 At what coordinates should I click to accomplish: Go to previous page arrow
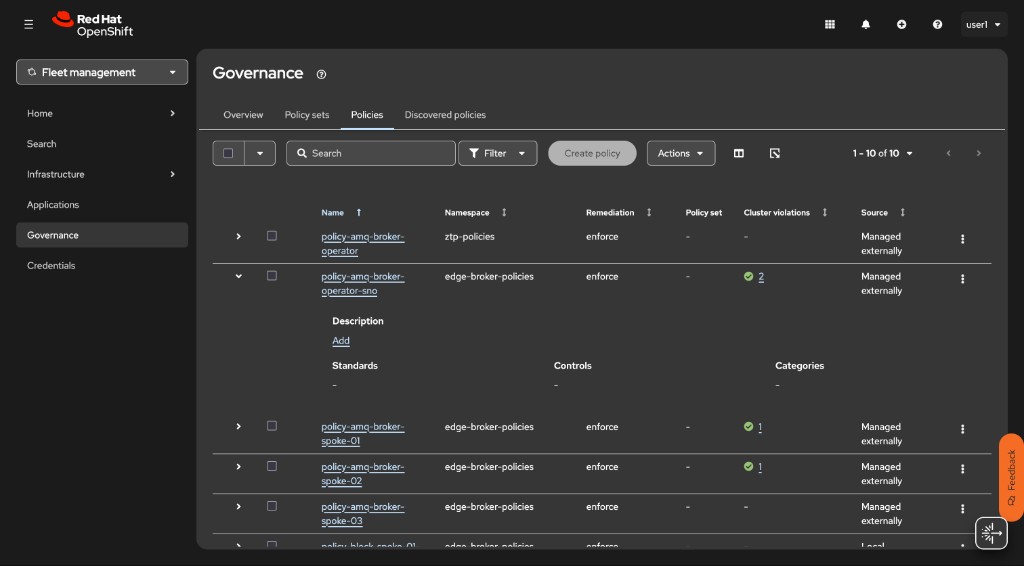948,153
